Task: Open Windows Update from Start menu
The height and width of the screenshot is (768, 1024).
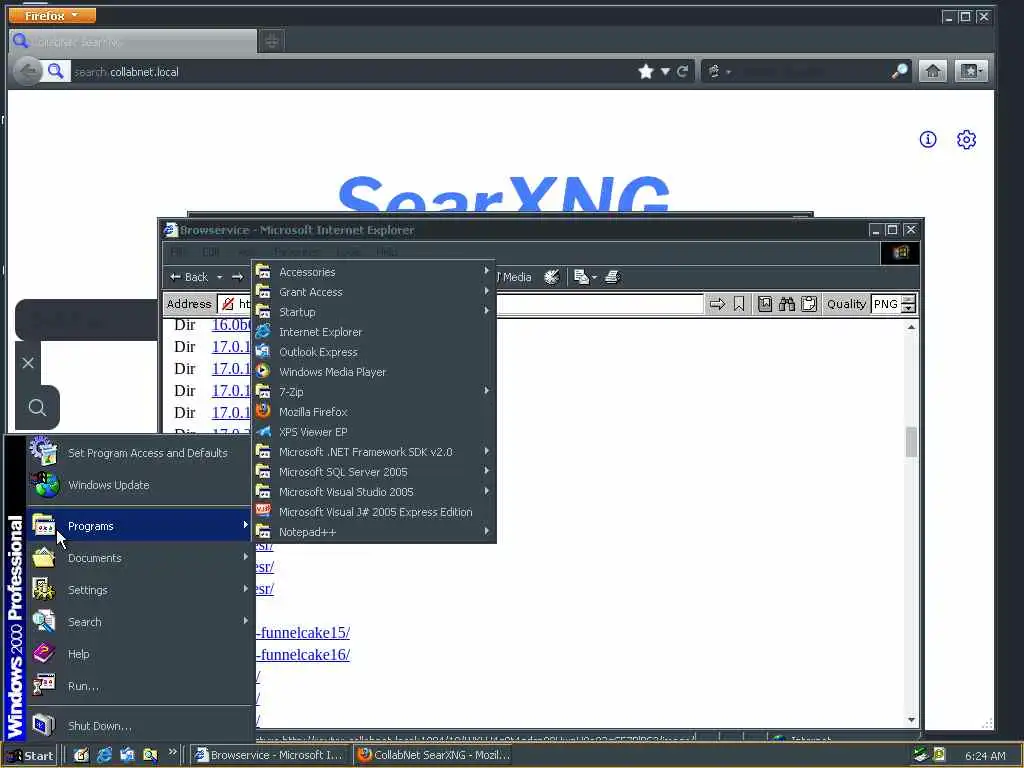Action: tap(140, 485)
